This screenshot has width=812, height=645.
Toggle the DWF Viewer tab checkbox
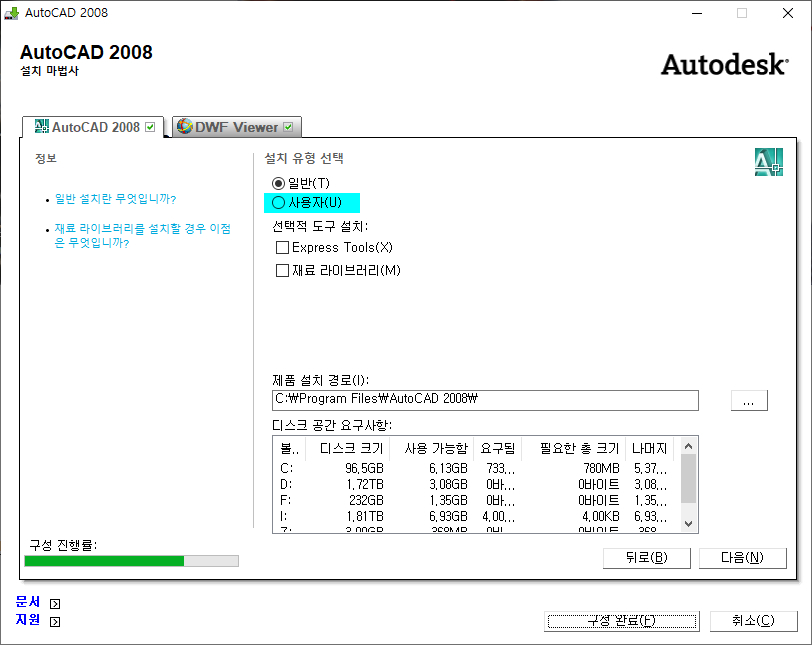coord(288,127)
